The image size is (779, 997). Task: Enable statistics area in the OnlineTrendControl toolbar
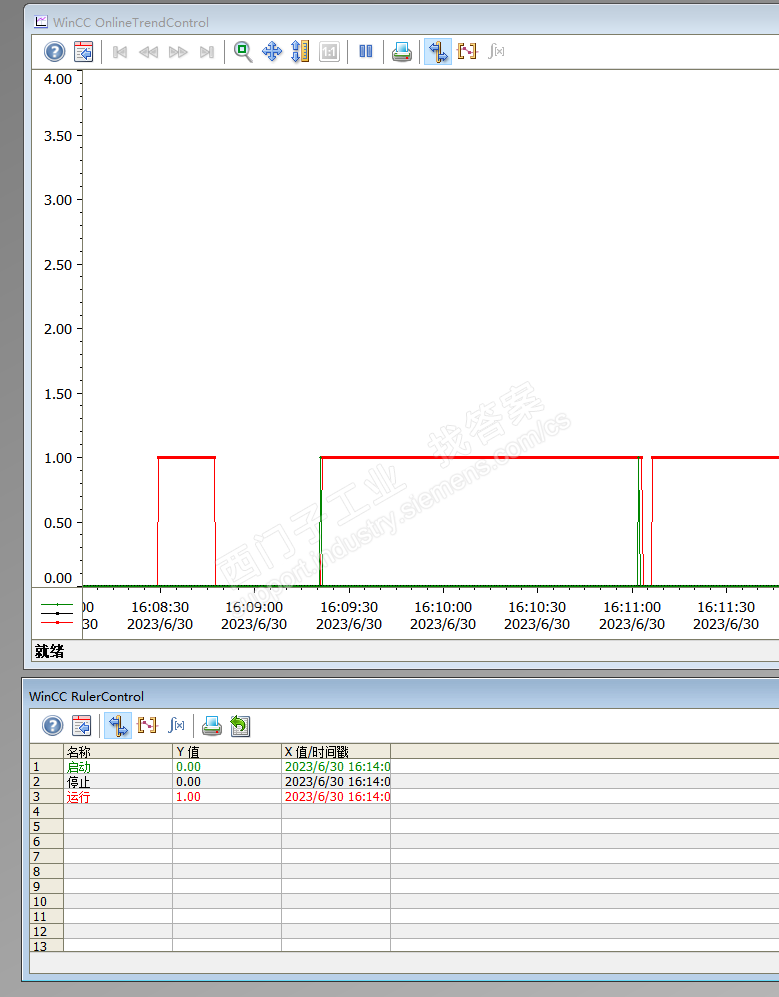[x=467, y=52]
